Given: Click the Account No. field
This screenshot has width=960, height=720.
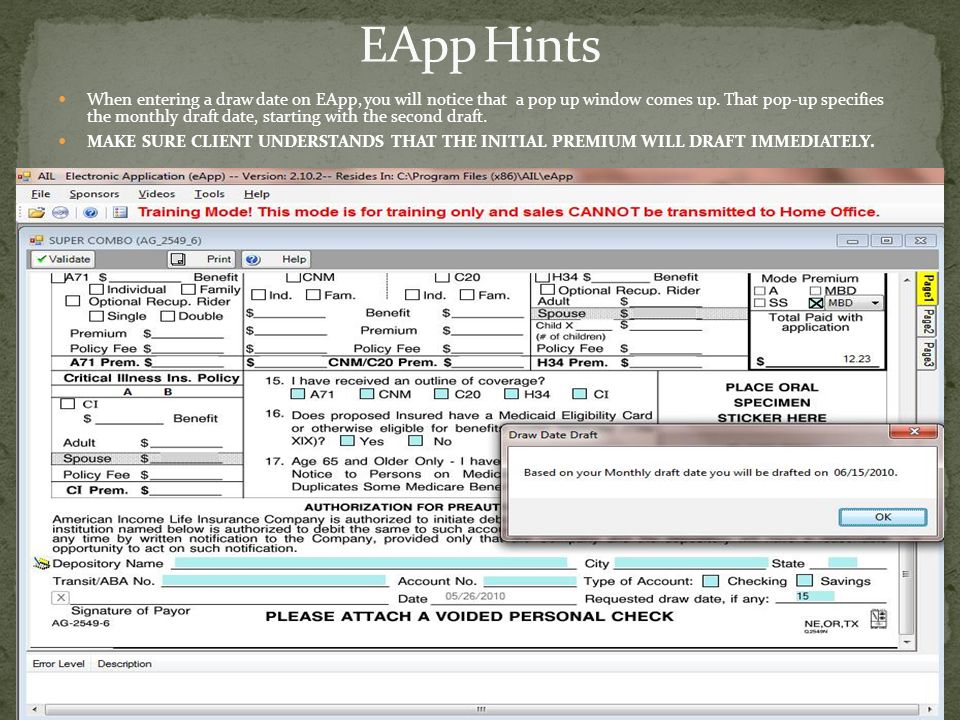Looking at the screenshot, I should (530, 581).
